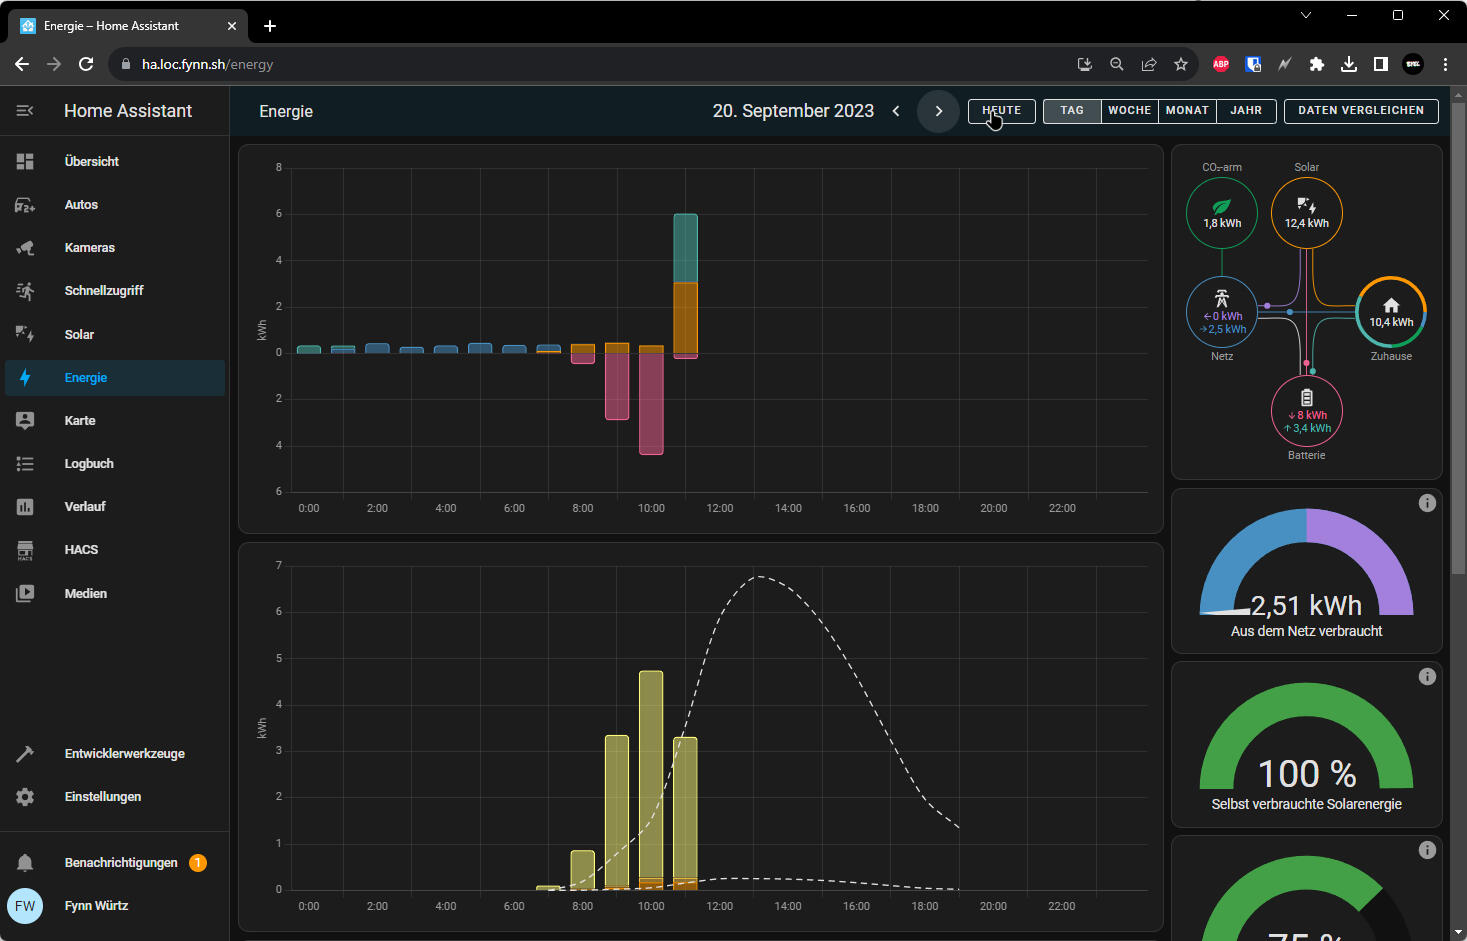Select the TAG period toggle
The height and width of the screenshot is (941, 1467).
tap(1072, 111)
